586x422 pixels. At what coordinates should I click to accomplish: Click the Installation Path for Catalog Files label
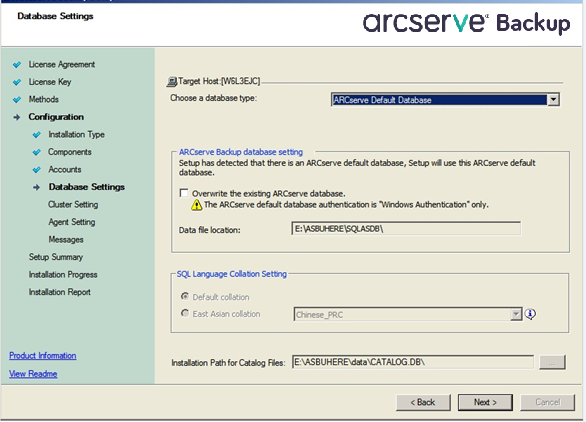pyautogui.click(x=228, y=363)
